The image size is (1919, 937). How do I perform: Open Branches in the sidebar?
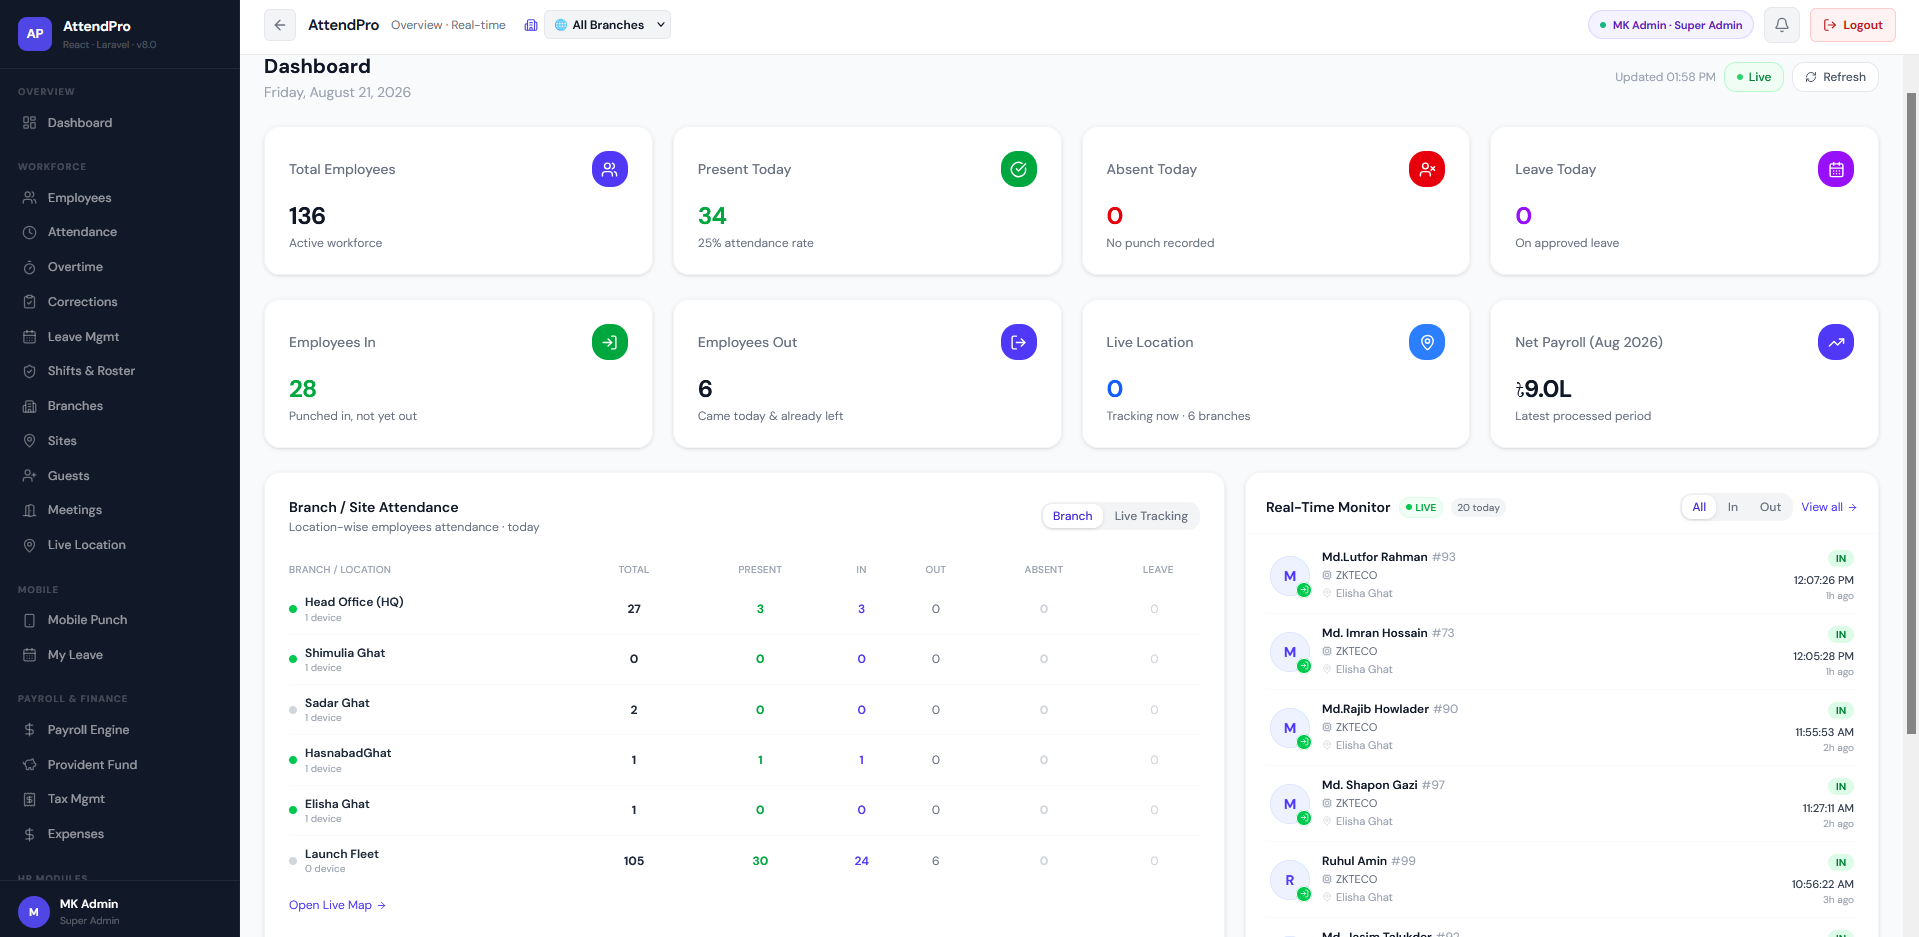click(x=120, y=406)
